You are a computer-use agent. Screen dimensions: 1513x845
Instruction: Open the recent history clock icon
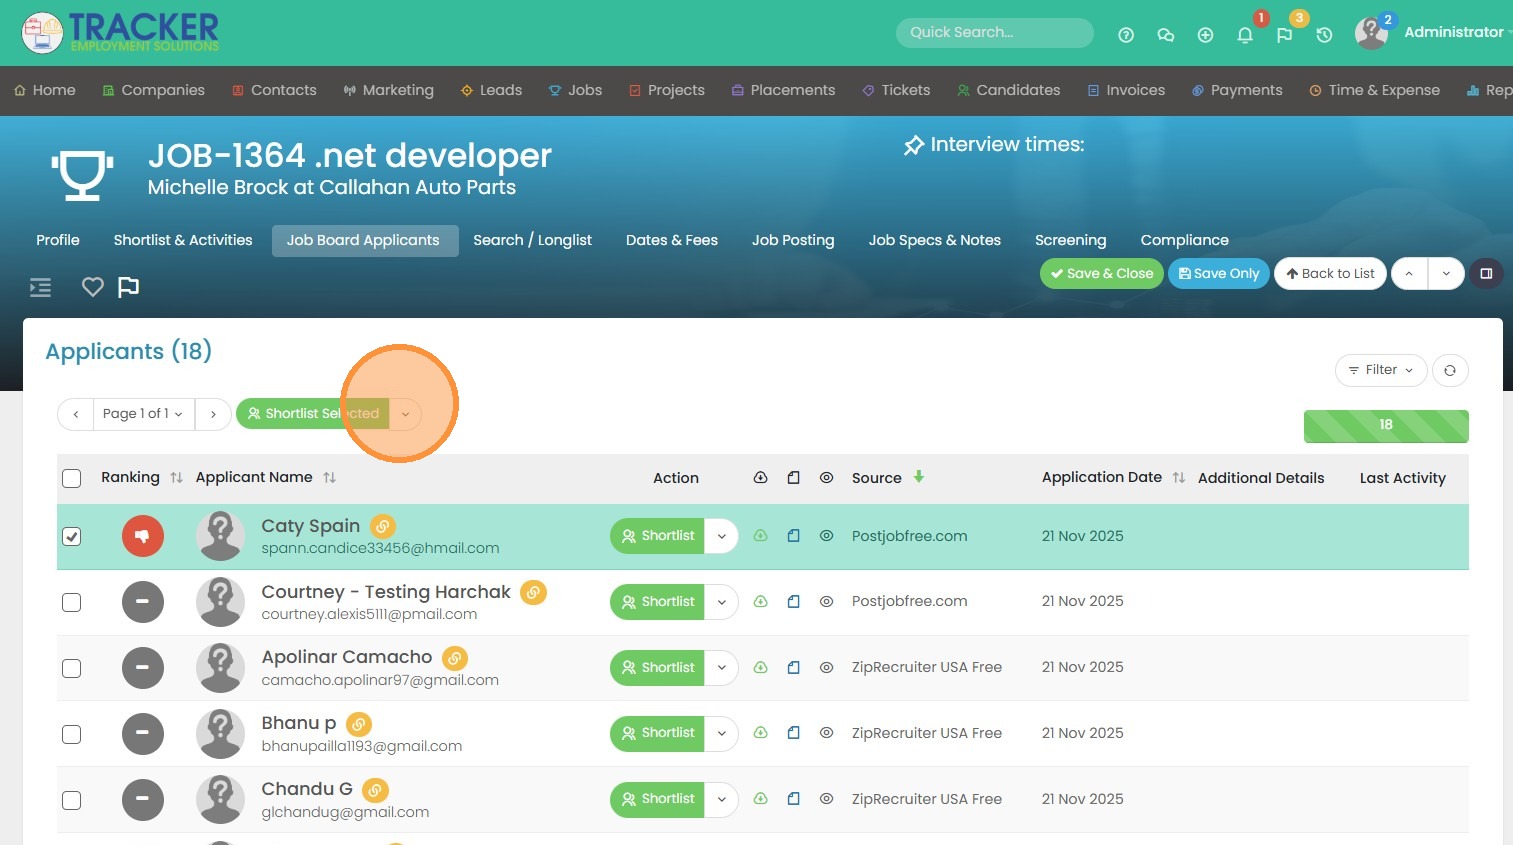pos(1324,35)
